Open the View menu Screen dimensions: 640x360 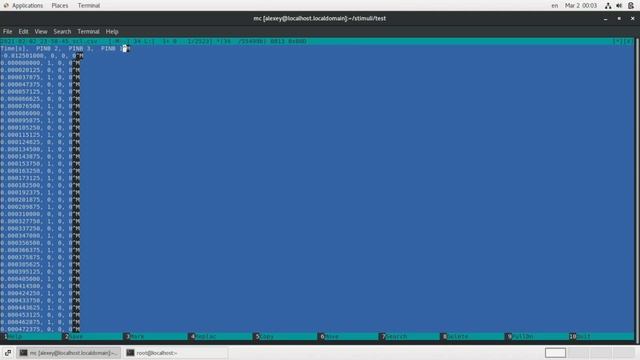point(41,31)
